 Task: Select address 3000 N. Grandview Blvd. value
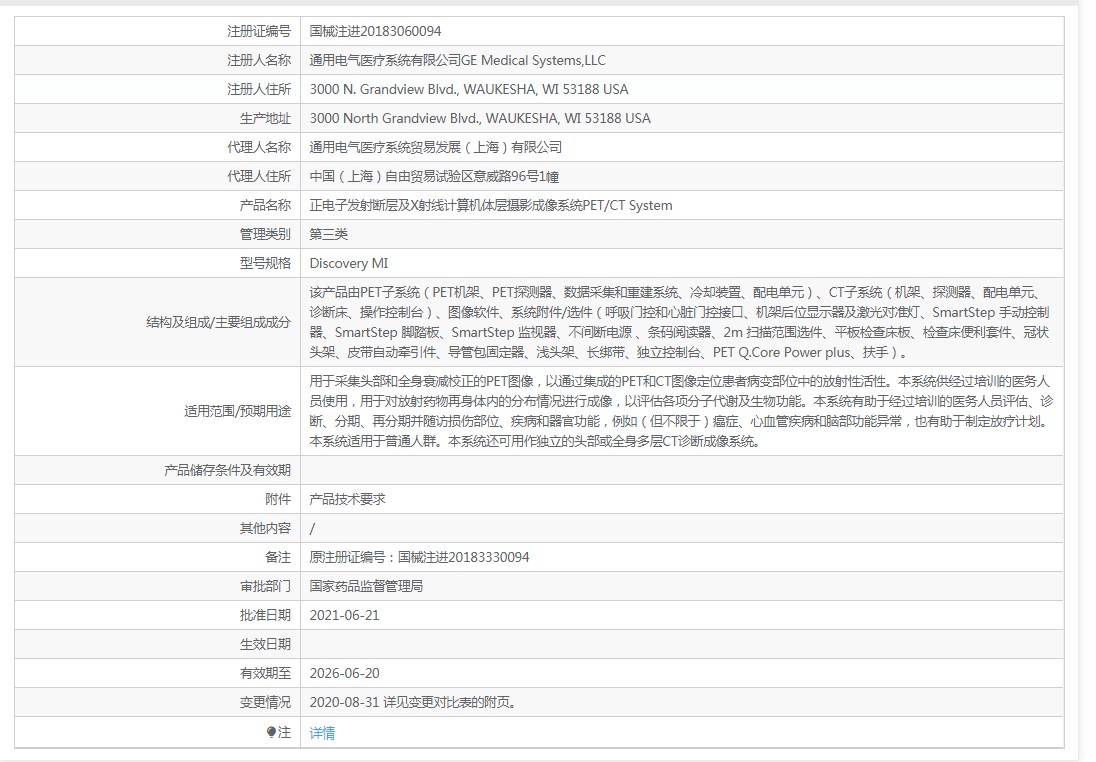(469, 89)
